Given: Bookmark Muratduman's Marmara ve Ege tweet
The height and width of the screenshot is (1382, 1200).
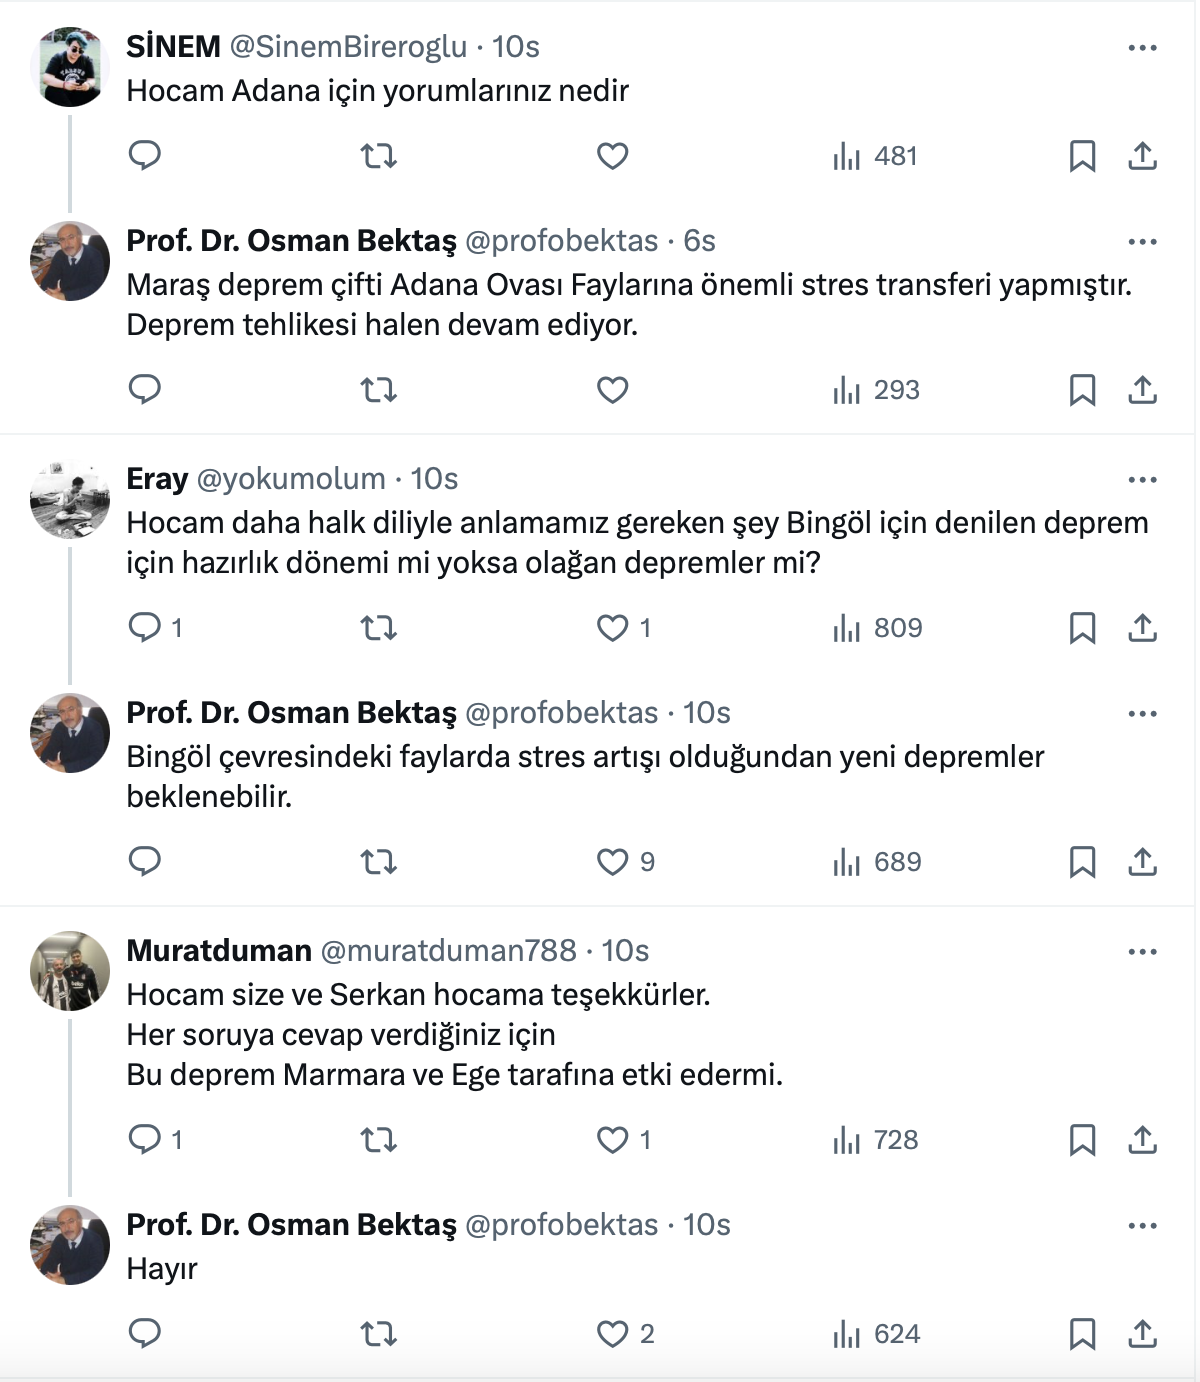Looking at the screenshot, I should click(1082, 1140).
